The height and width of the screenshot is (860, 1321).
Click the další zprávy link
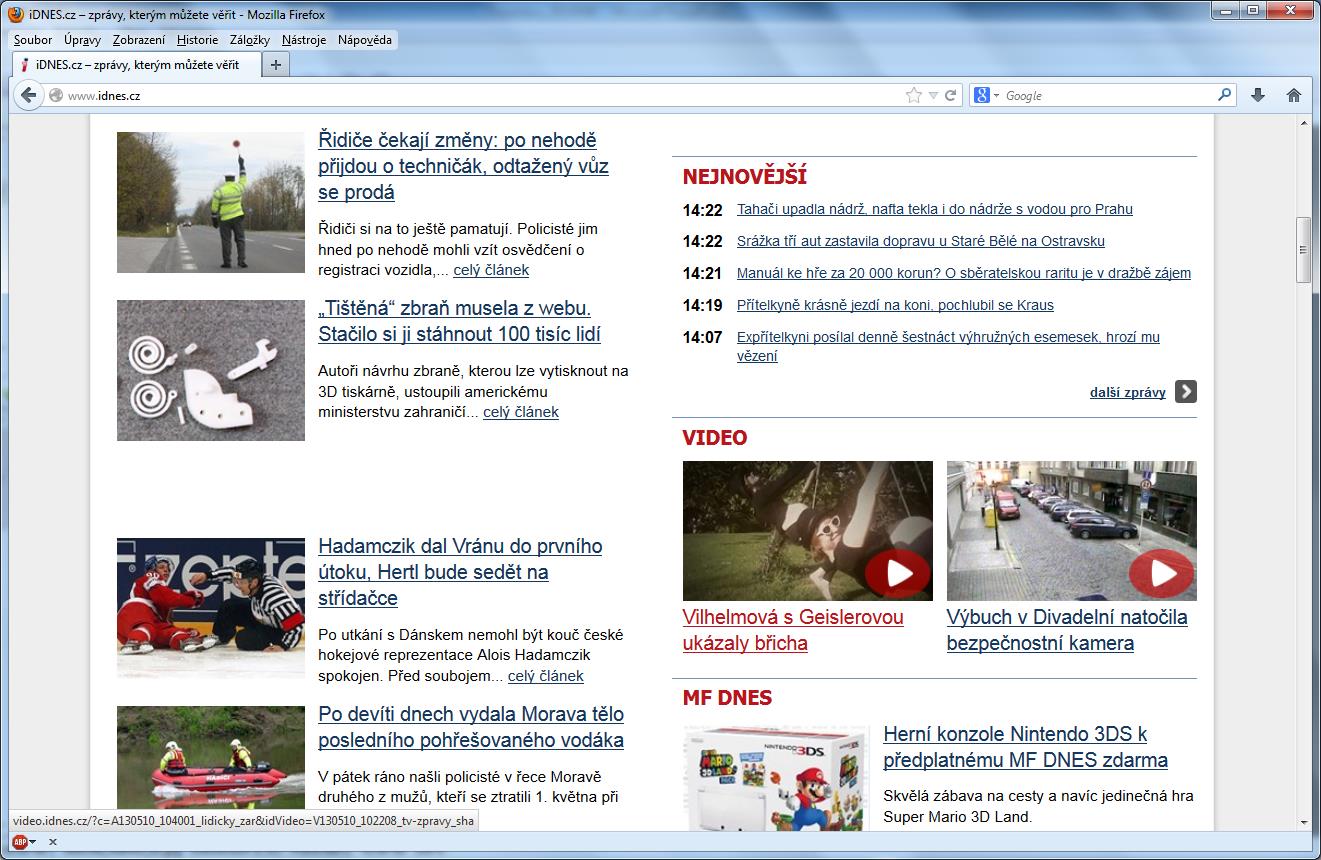point(1128,392)
